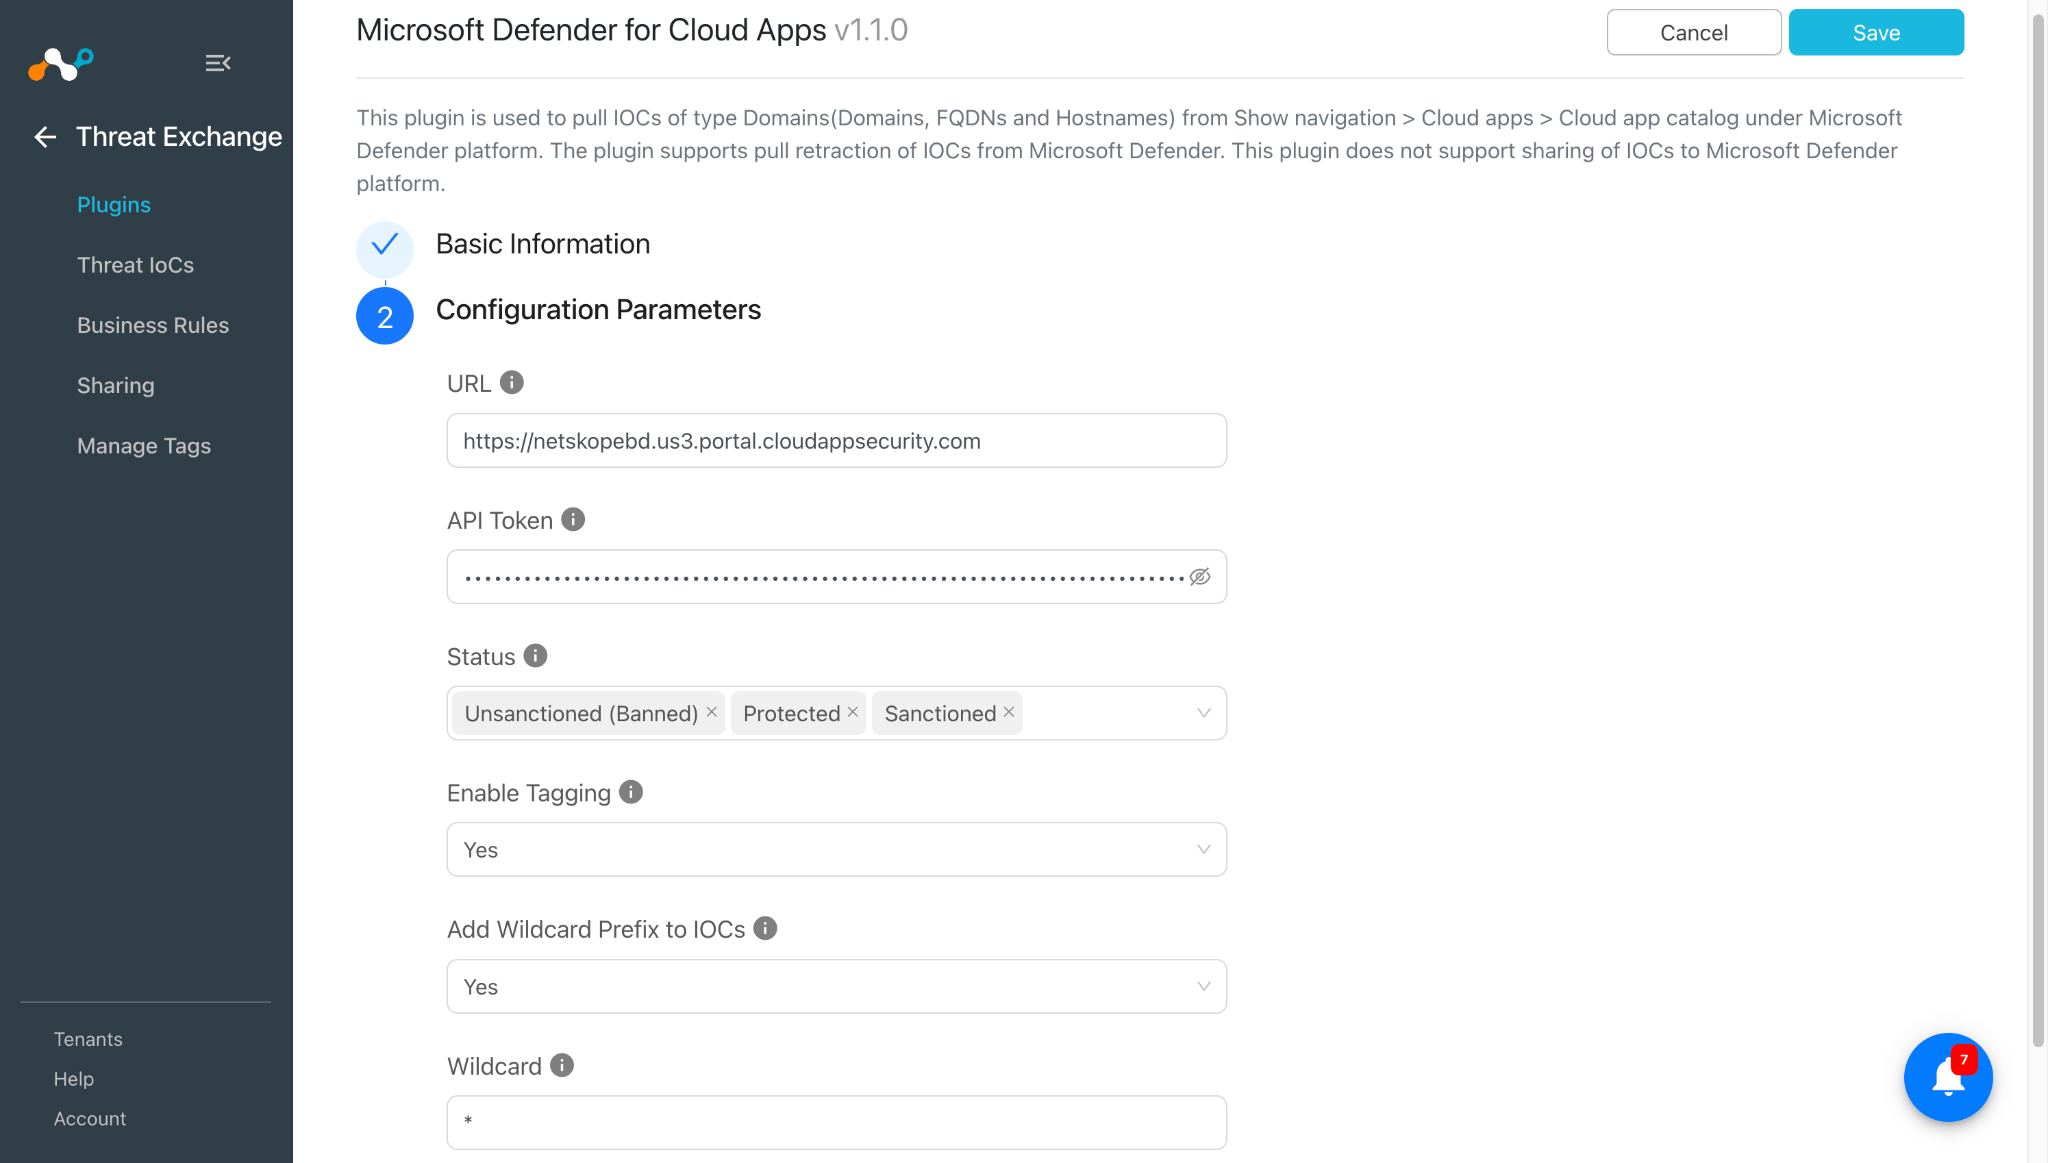Screen dimensions: 2048x1163
Task: Open API Token info icon
Action: coord(573,520)
